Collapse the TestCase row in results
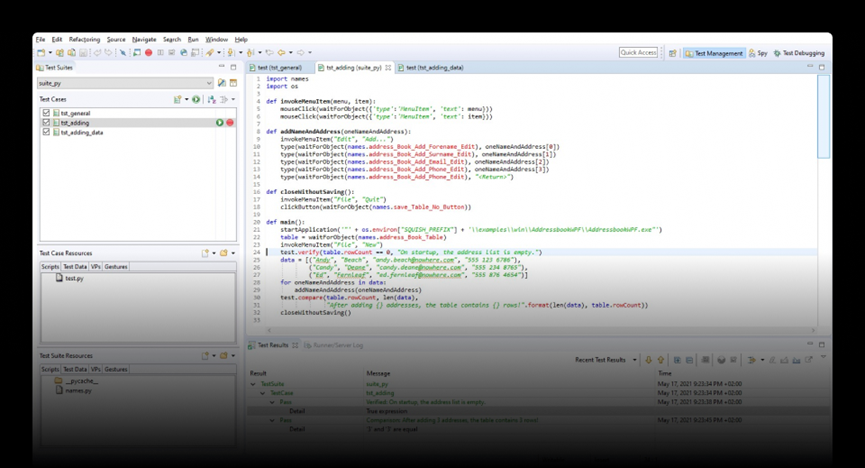Viewport: 865px width, 468px height. (263, 393)
